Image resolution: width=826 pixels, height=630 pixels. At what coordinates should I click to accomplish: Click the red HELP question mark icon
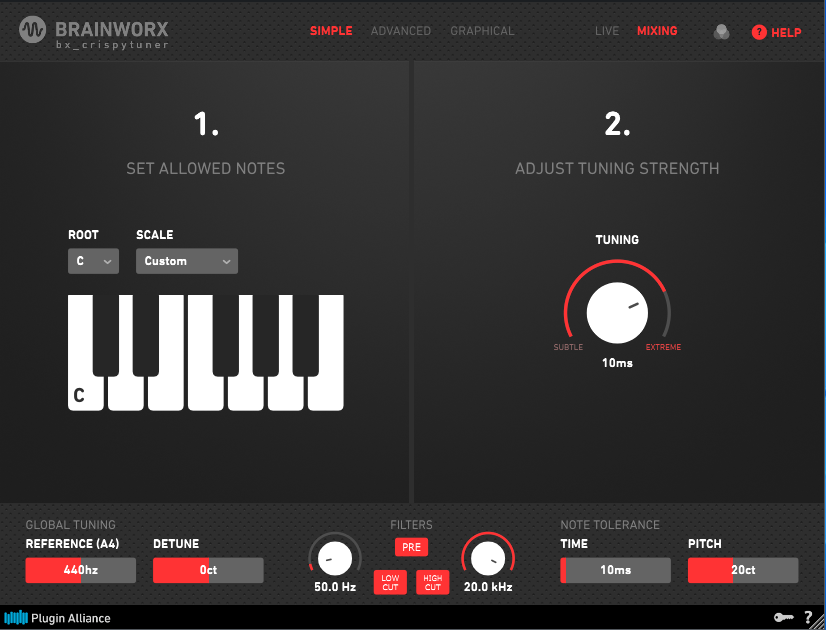tap(759, 32)
